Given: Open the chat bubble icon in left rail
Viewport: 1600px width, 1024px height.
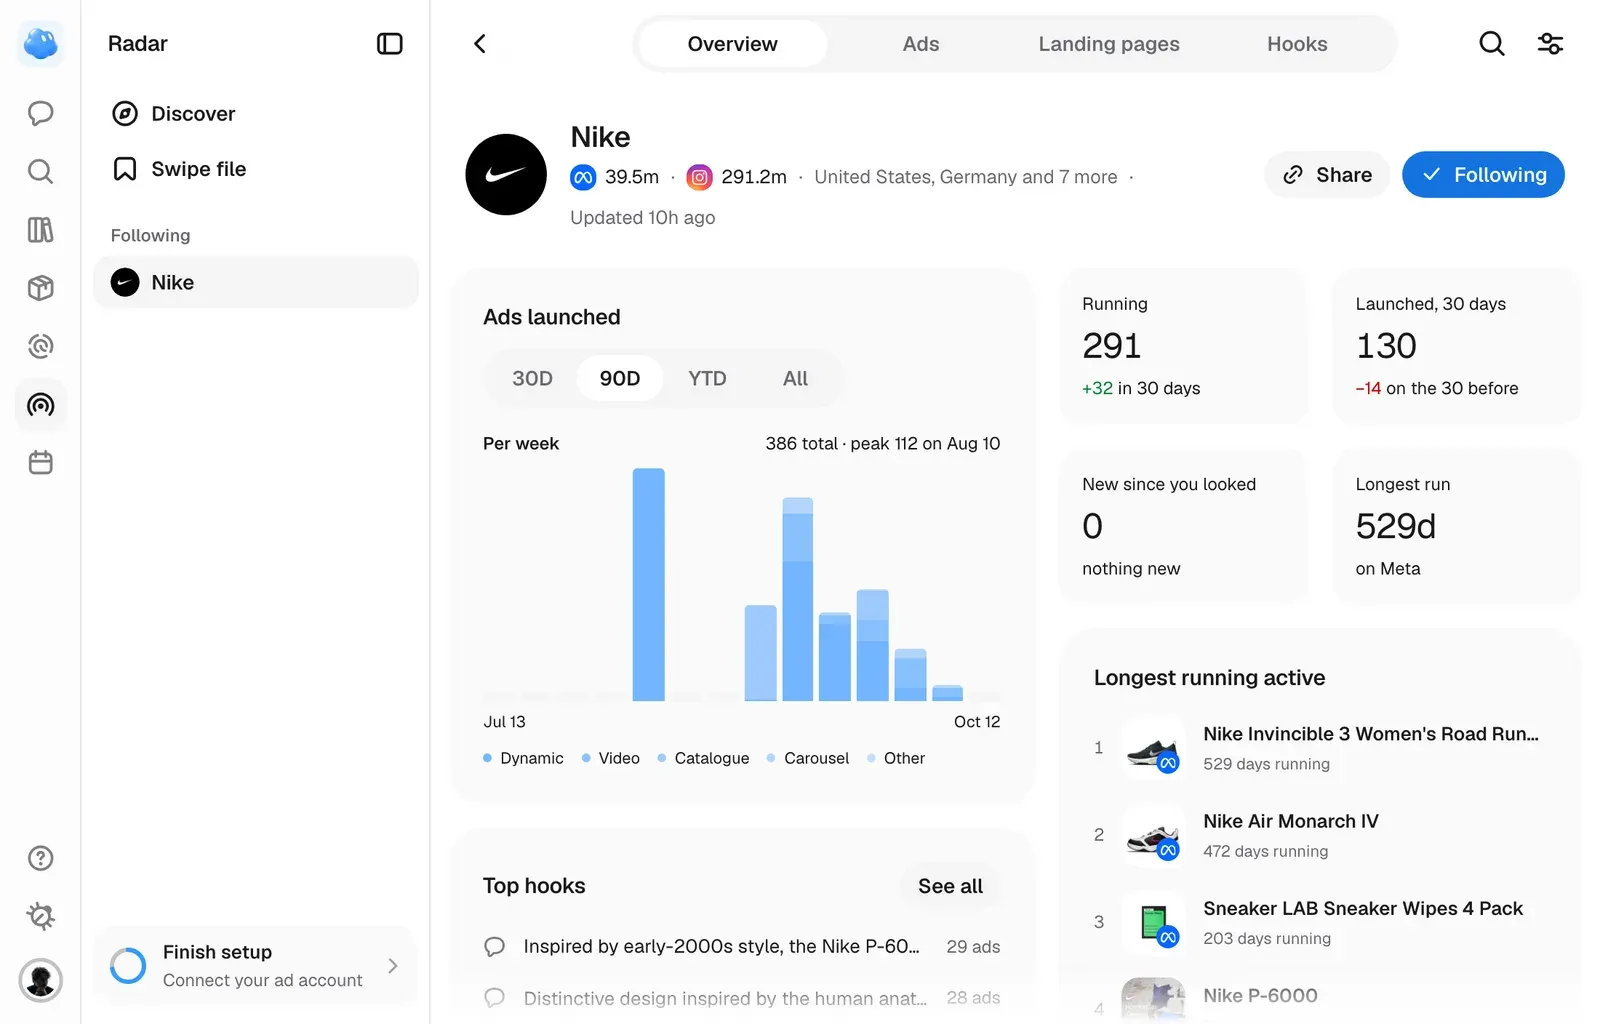Looking at the screenshot, I should point(40,113).
